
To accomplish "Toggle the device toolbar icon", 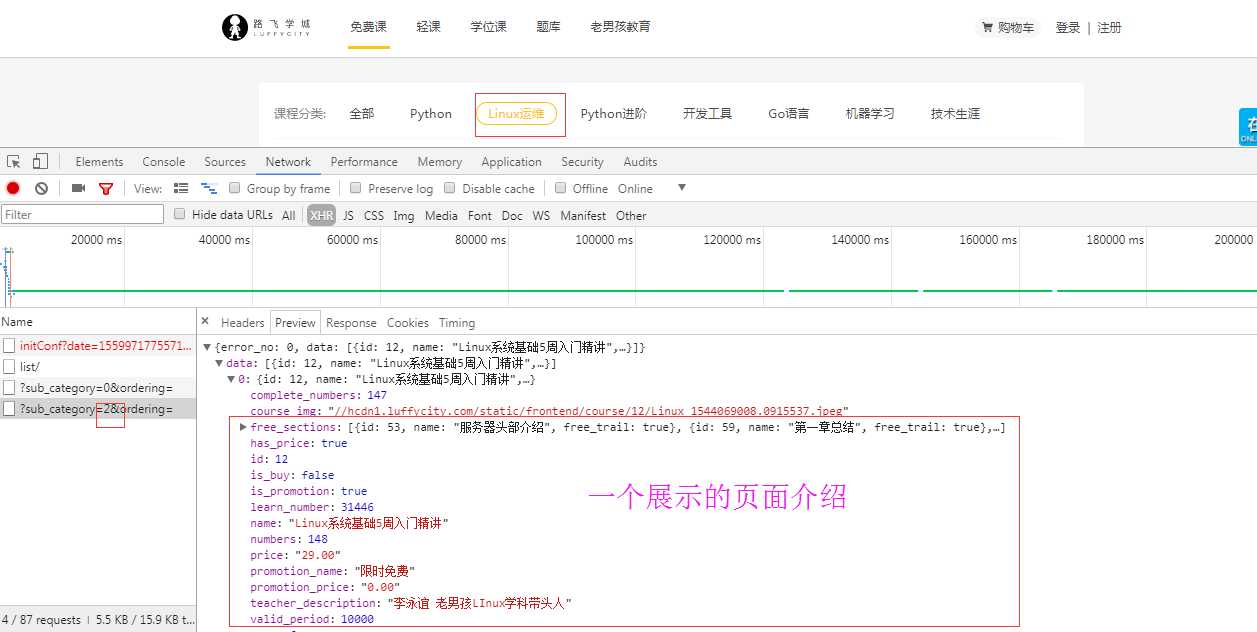I will [40, 162].
